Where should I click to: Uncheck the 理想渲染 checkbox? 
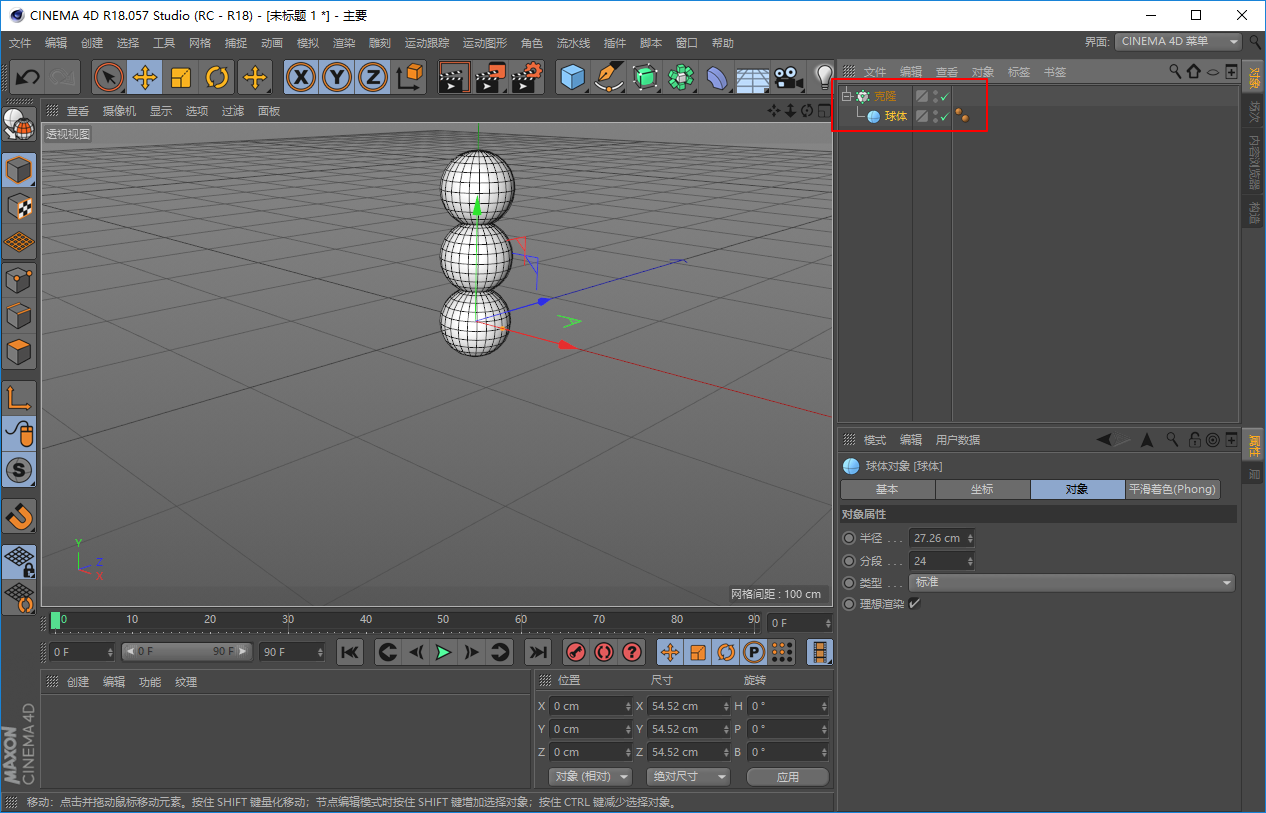(914, 604)
